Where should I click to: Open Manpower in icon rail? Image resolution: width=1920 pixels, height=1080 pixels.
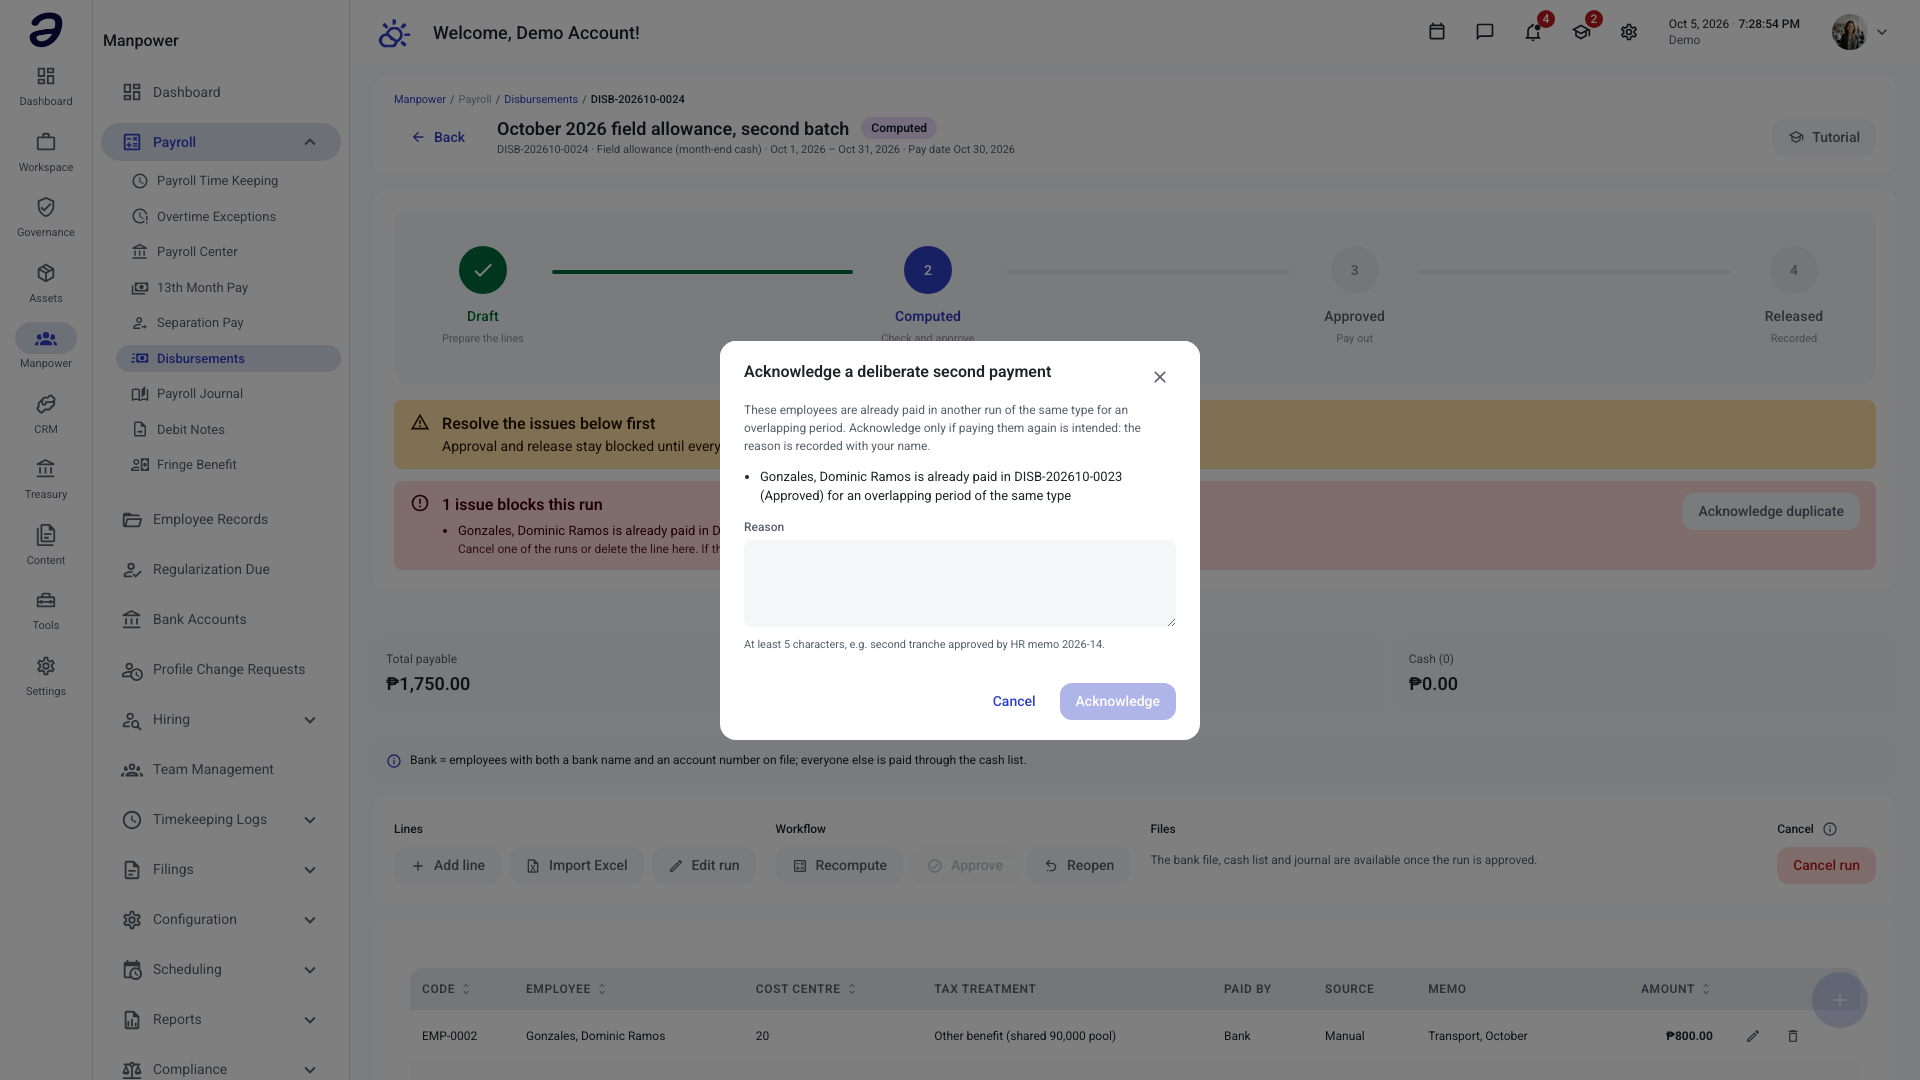pyautogui.click(x=46, y=347)
